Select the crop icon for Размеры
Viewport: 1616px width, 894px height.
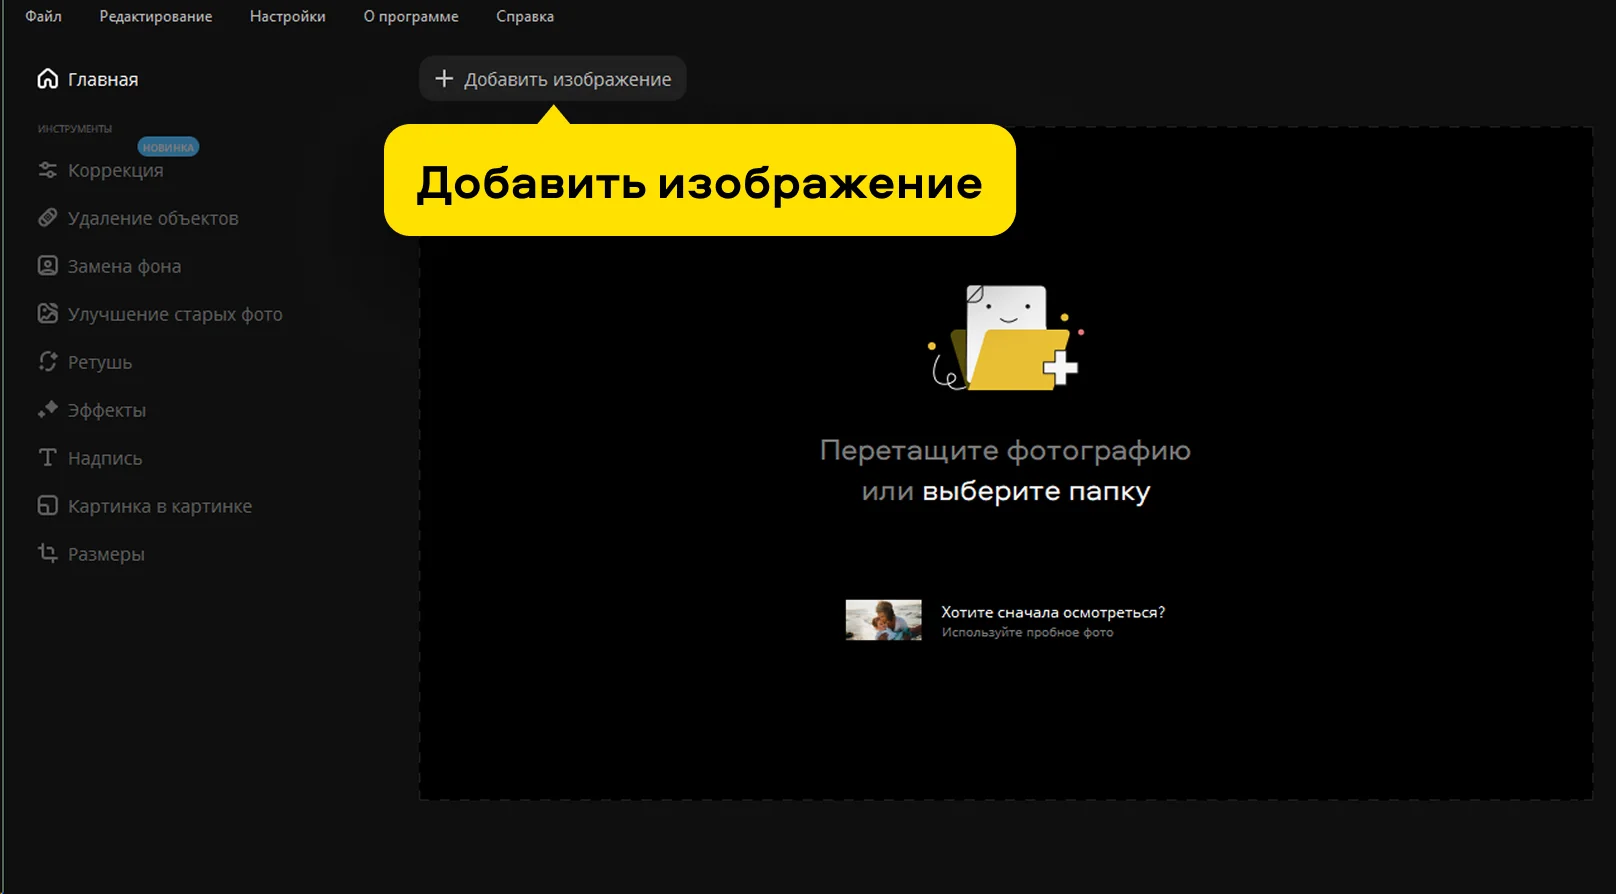pyautogui.click(x=47, y=553)
